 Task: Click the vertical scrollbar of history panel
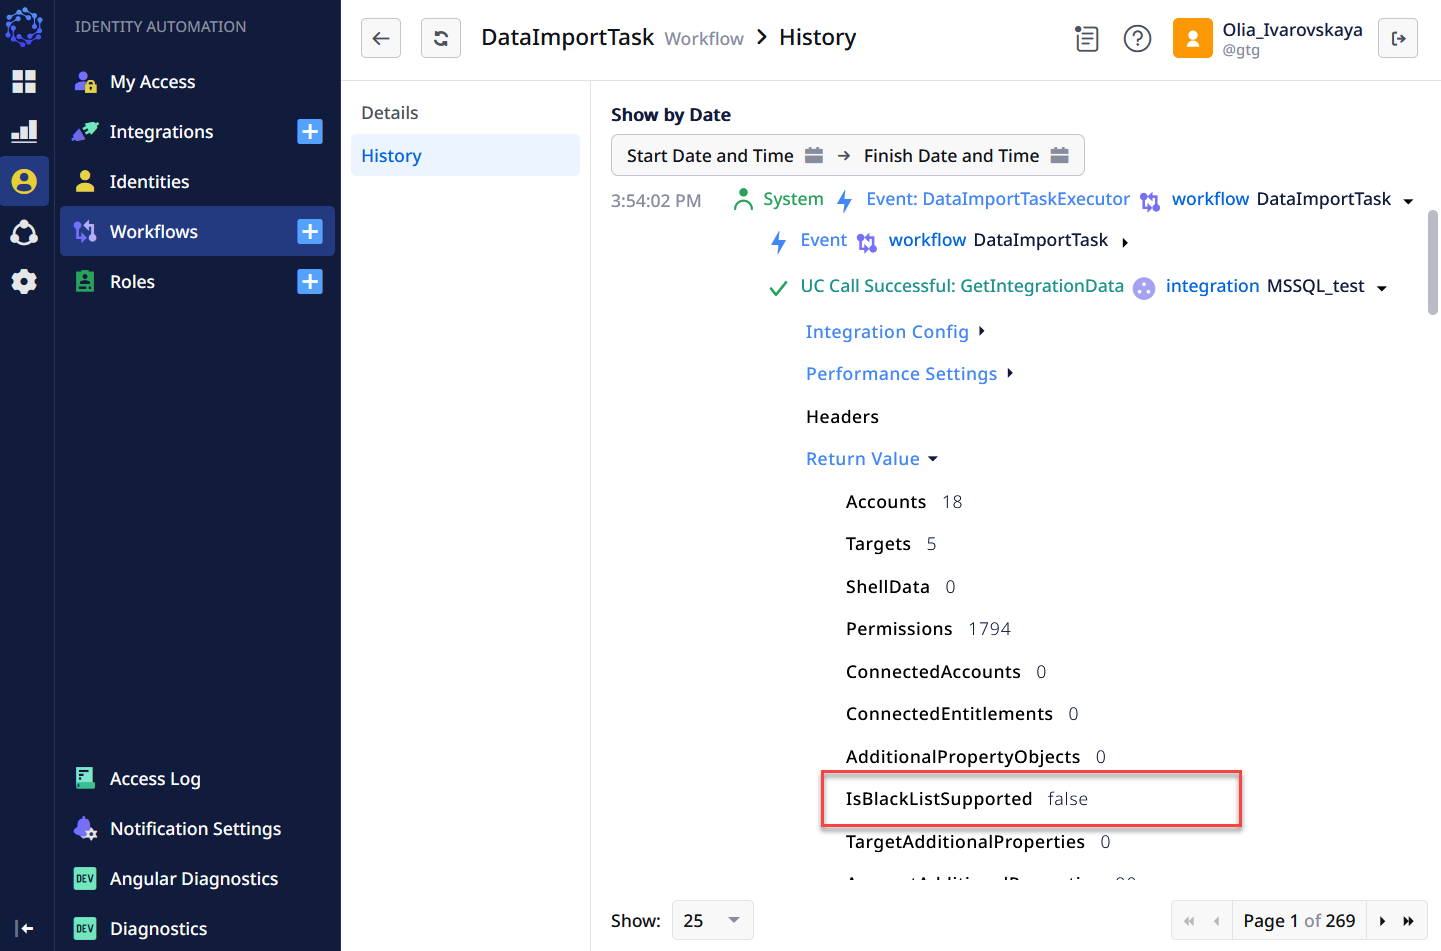click(1432, 262)
